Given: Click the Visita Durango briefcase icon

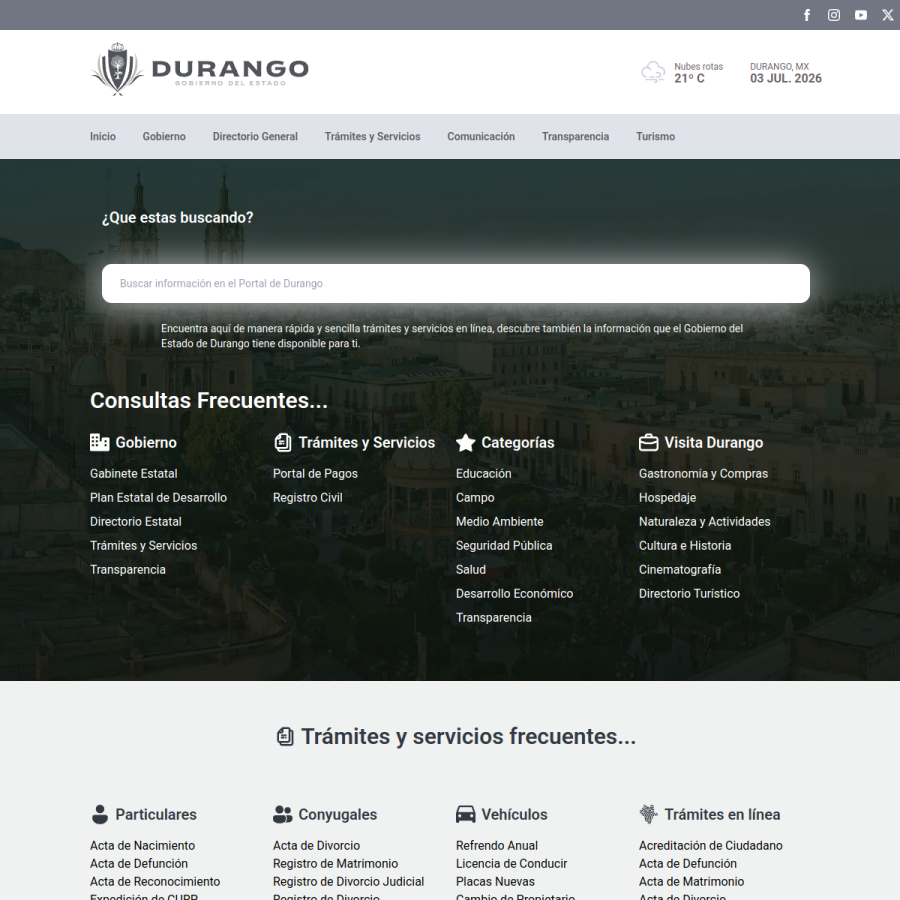Looking at the screenshot, I should [x=649, y=443].
